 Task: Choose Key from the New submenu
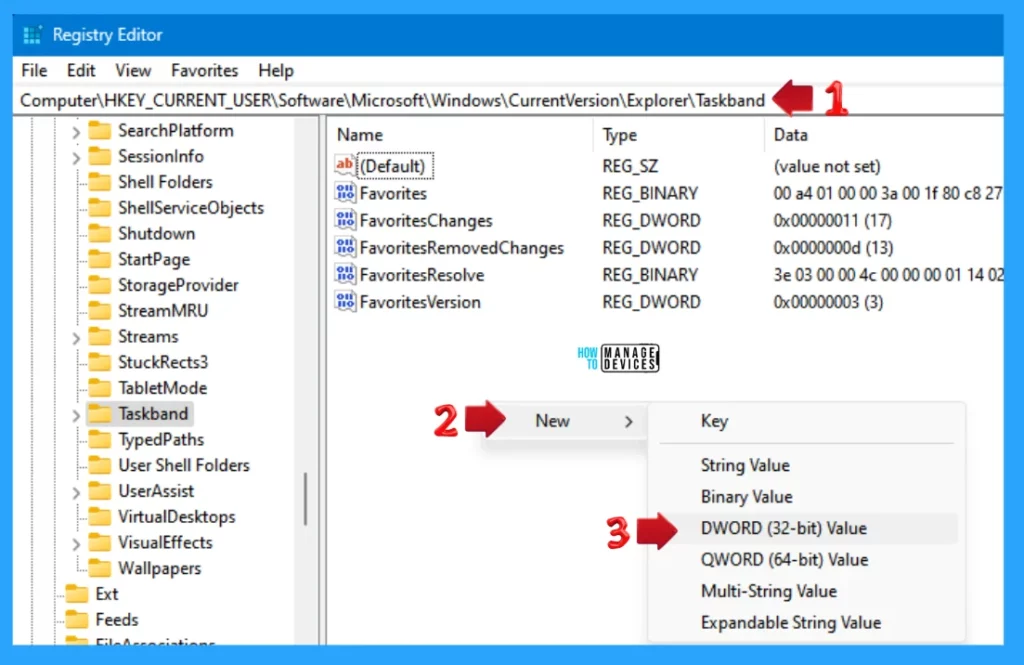(x=807, y=421)
